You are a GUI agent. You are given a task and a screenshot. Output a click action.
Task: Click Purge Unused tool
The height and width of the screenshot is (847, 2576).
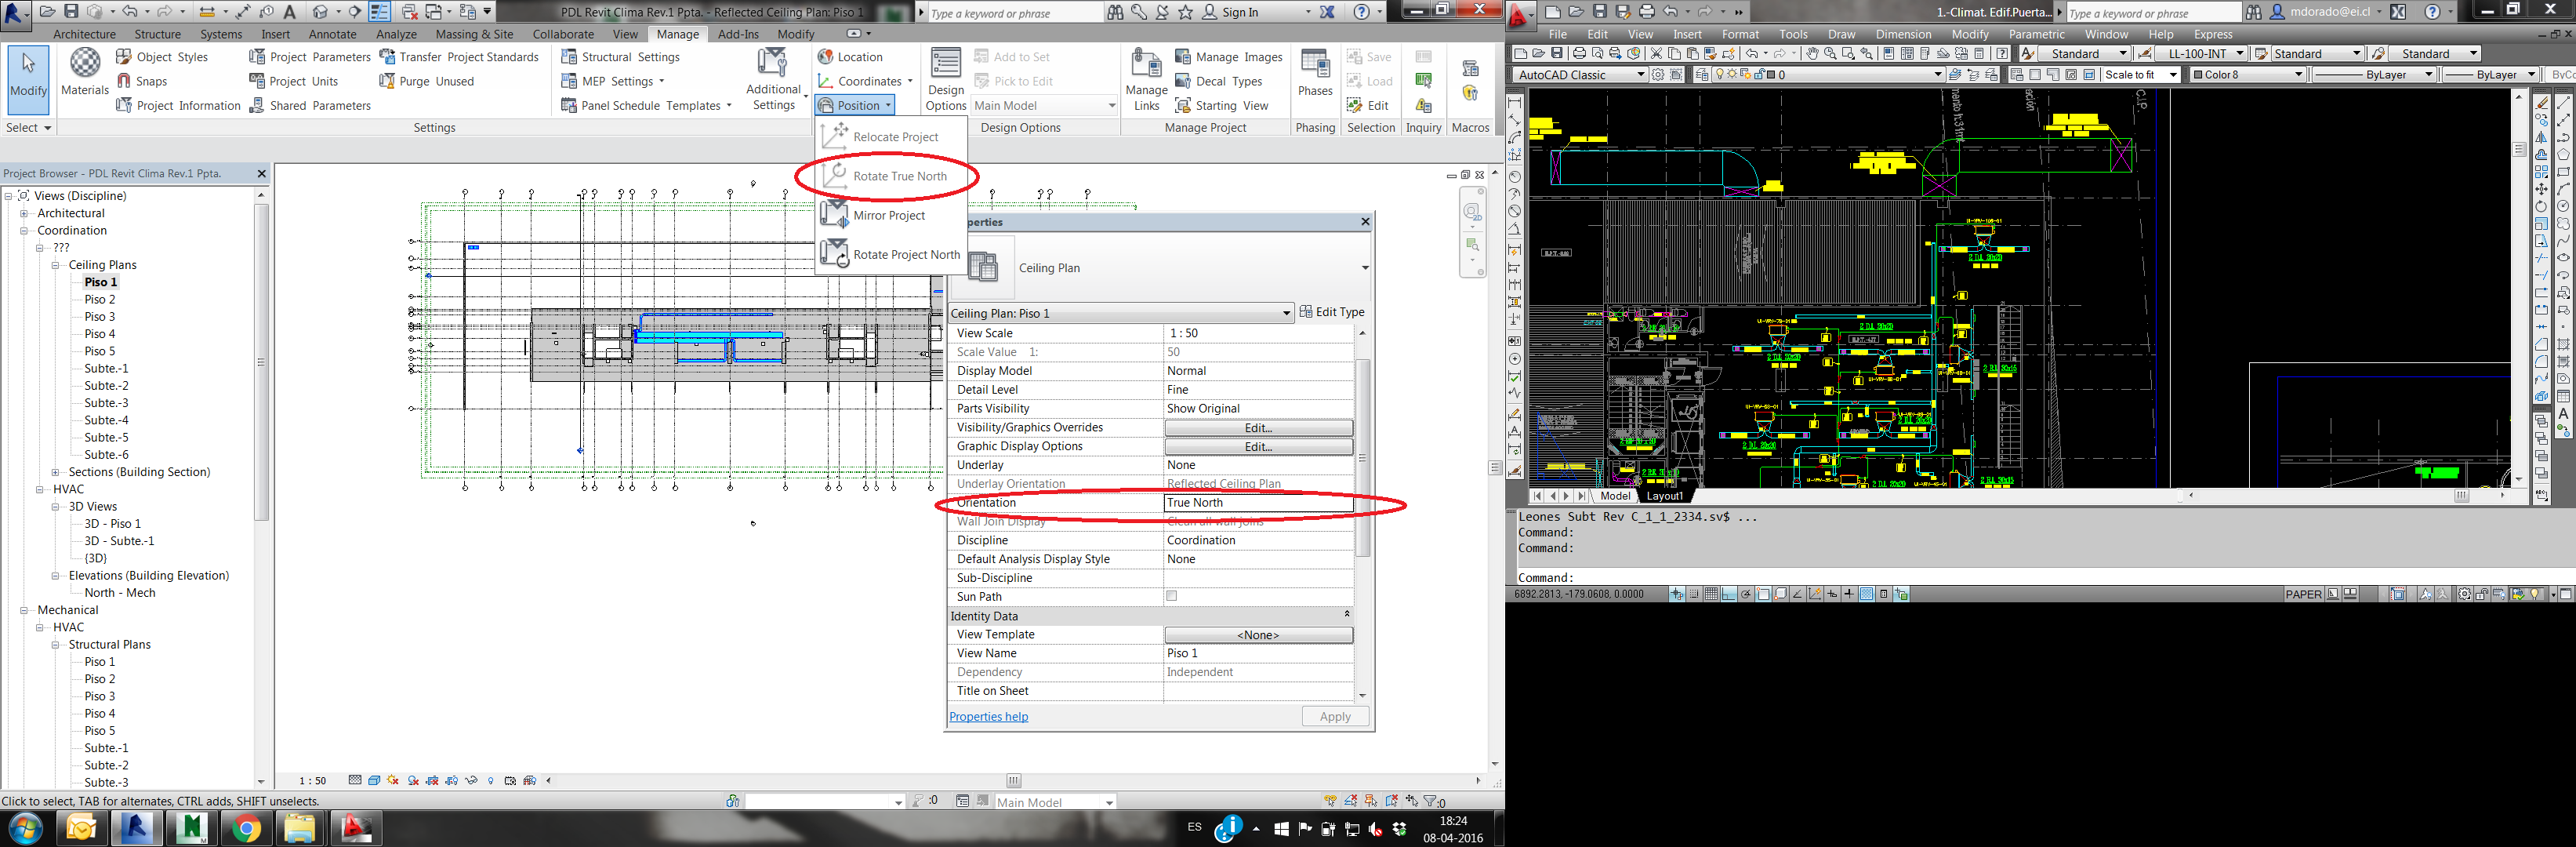[427, 81]
